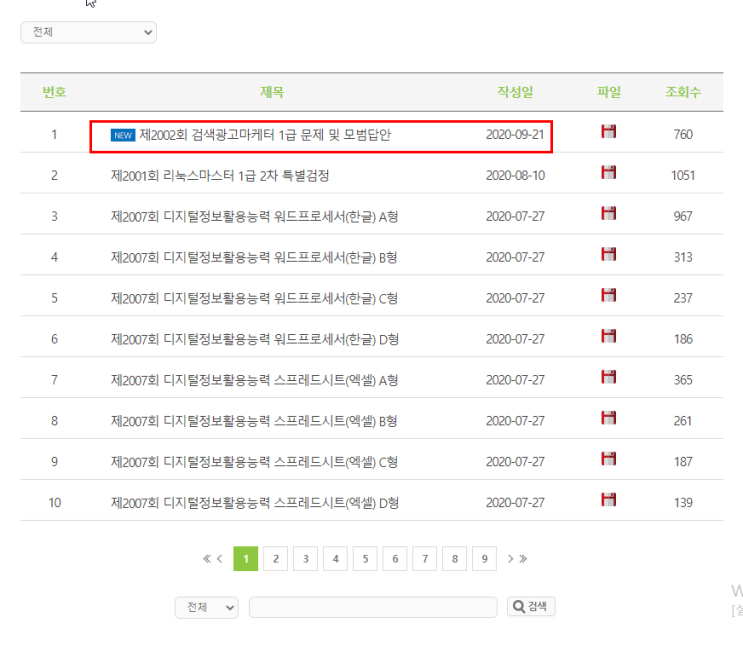Image resolution: width=743 pixels, height=658 pixels.
Task: Go to page 7
Action: (425, 559)
